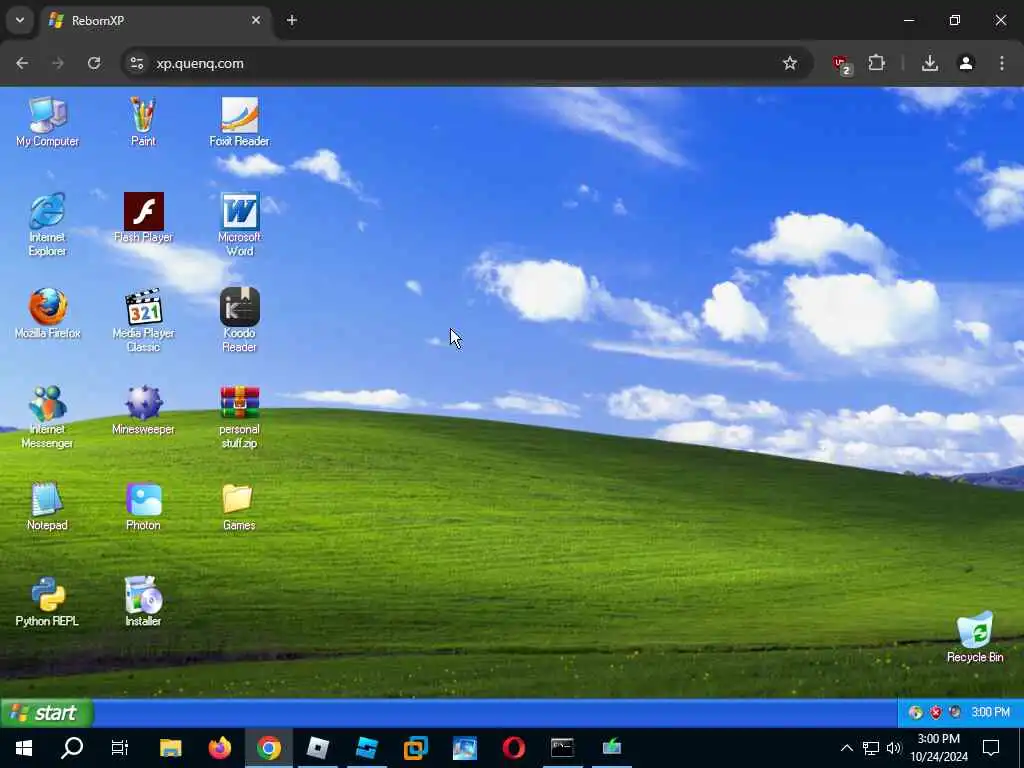
Task: Select the RebornXP browser tab
Action: (155, 20)
